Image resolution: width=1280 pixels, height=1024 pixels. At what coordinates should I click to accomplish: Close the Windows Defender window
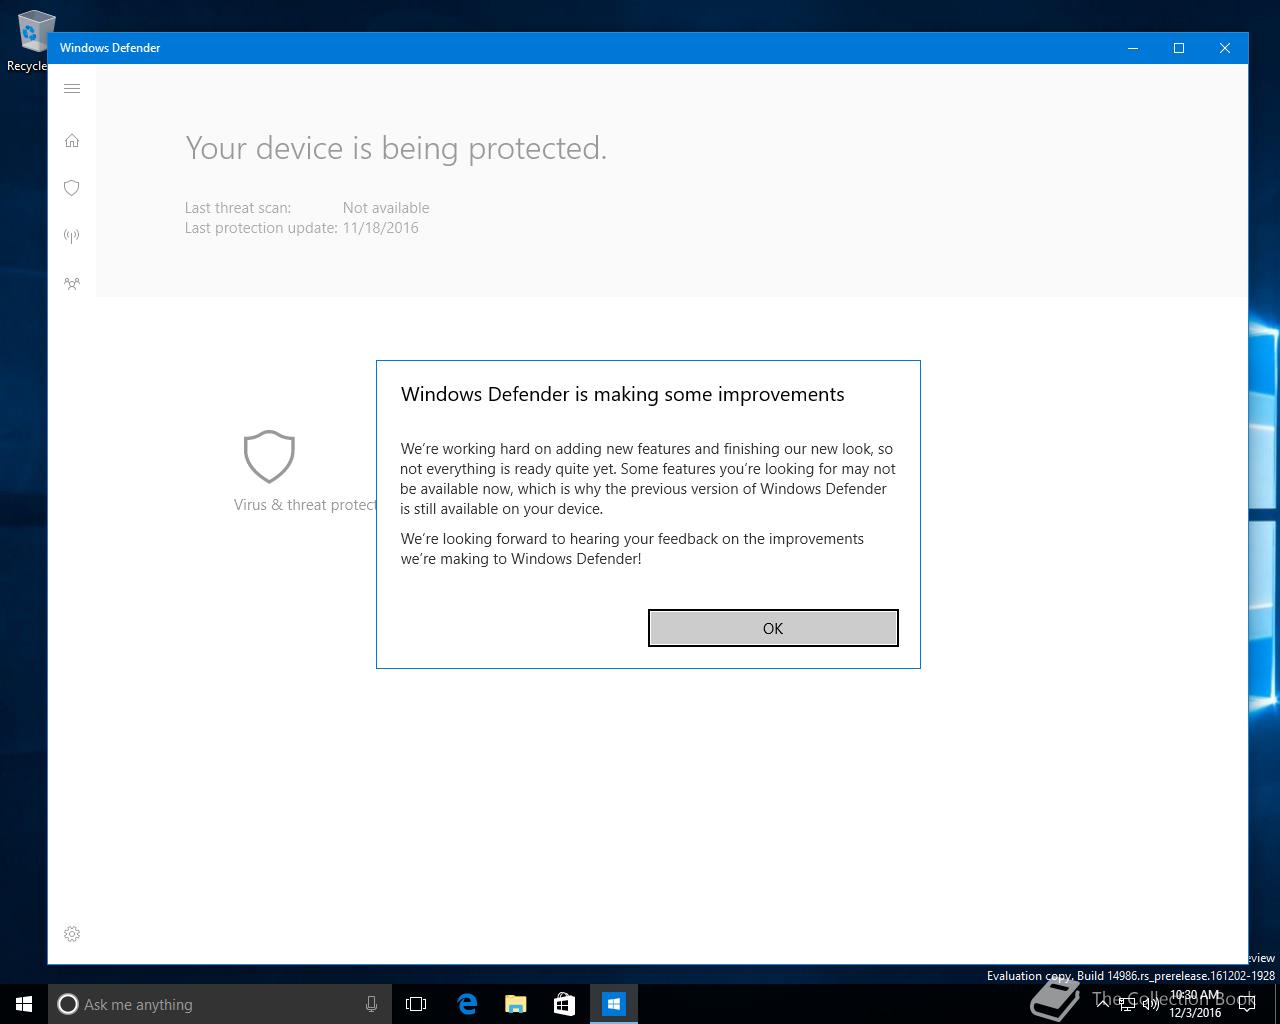(x=1225, y=48)
